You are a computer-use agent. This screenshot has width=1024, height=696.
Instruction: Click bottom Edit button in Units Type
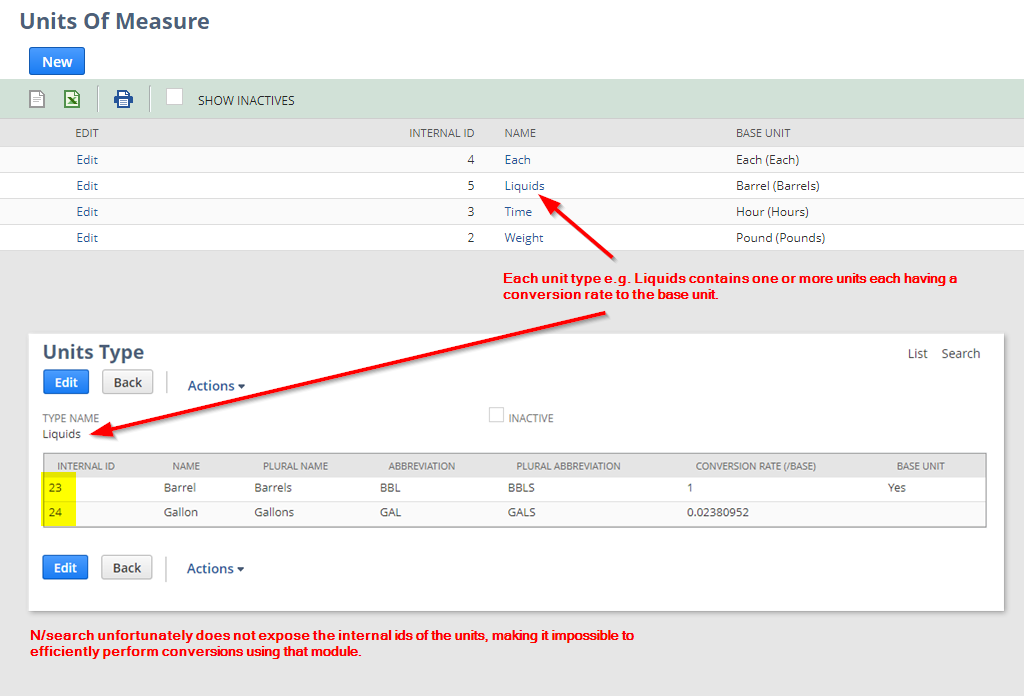[x=65, y=567]
